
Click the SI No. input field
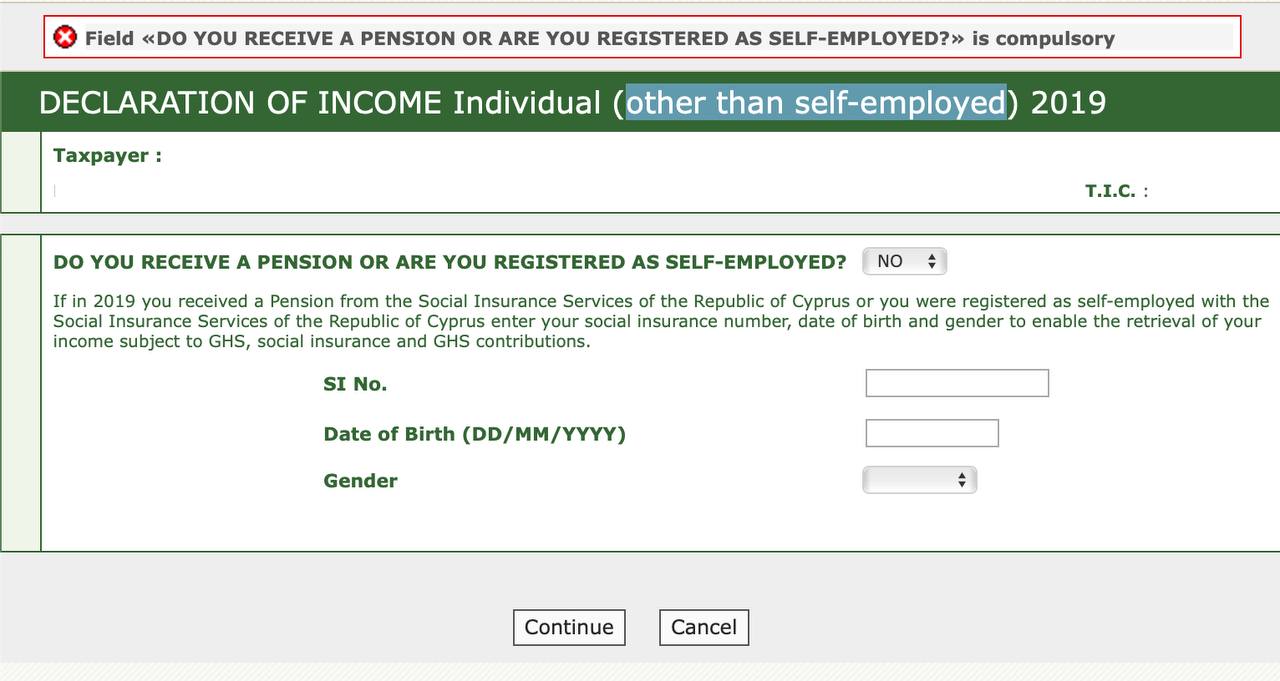[957, 383]
